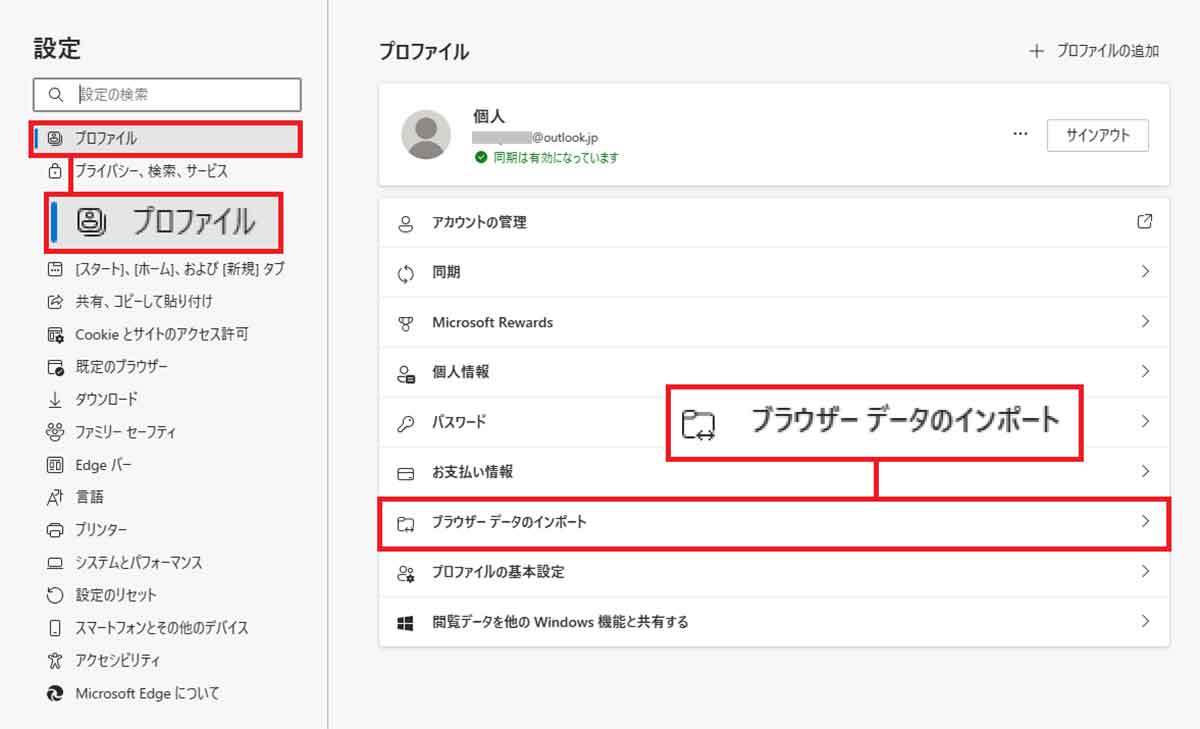Click the external link icon for アカウントの管理
The height and width of the screenshot is (729, 1200).
pyautogui.click(x=1145, y=222)
